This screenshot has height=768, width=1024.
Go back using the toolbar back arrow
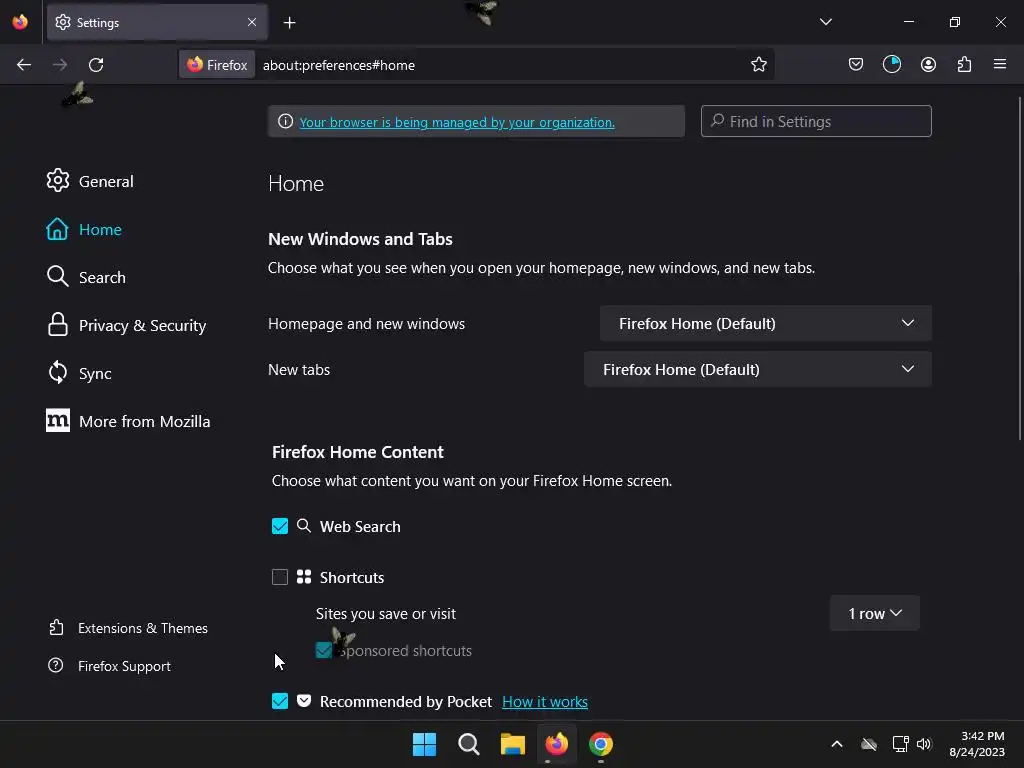(x=24, y=65)
